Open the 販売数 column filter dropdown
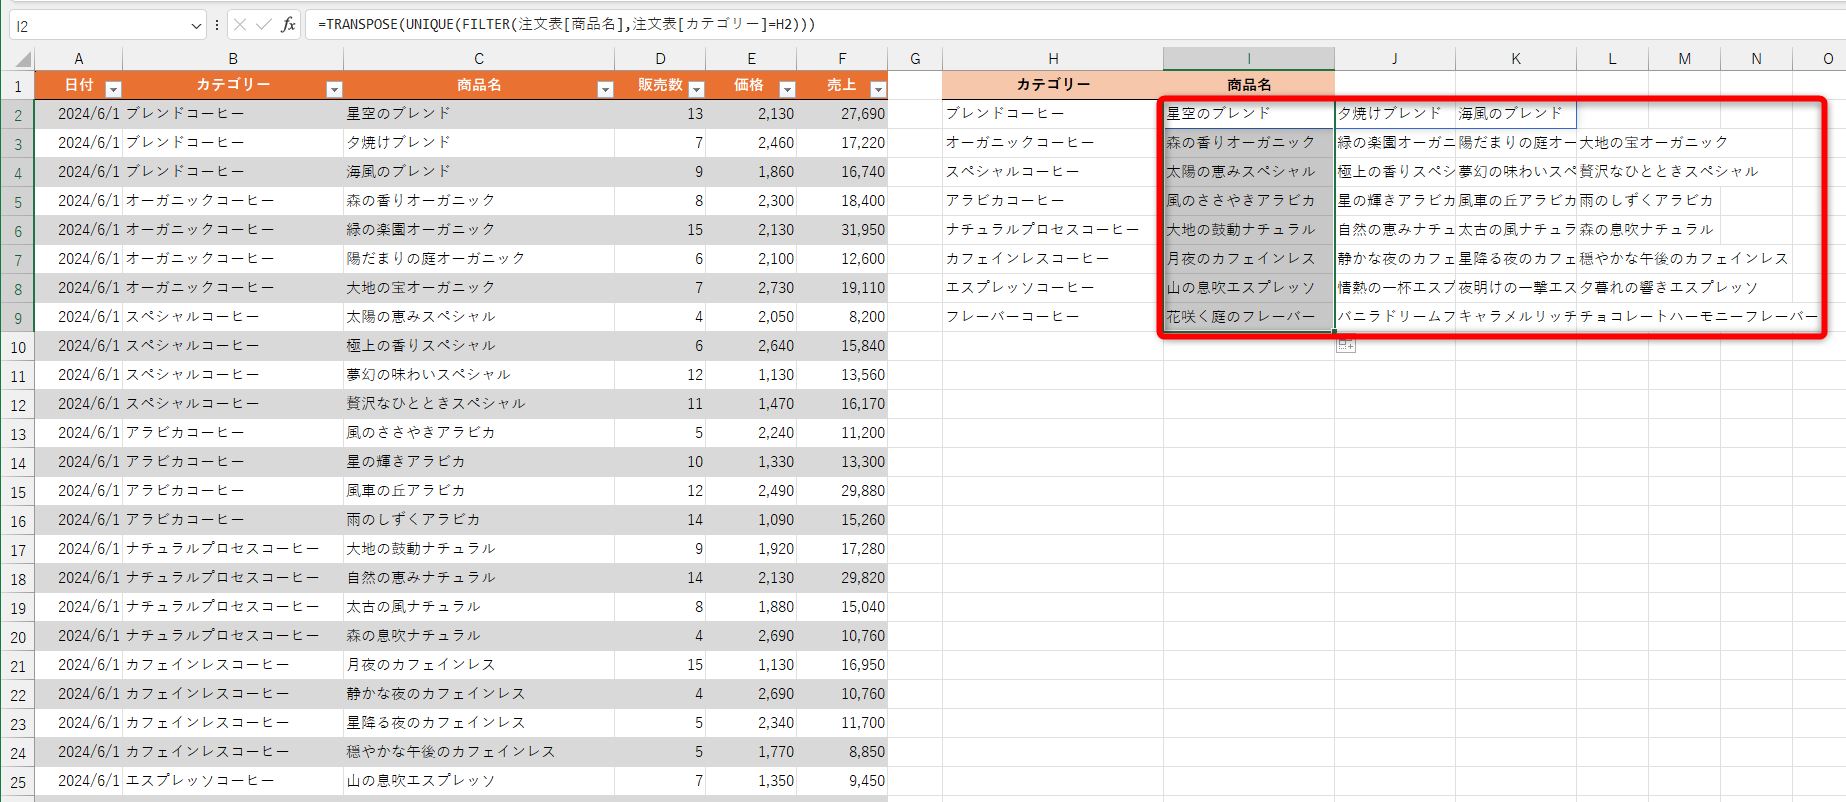Viewport: 1846px width, 802px height. click(697, 89)
